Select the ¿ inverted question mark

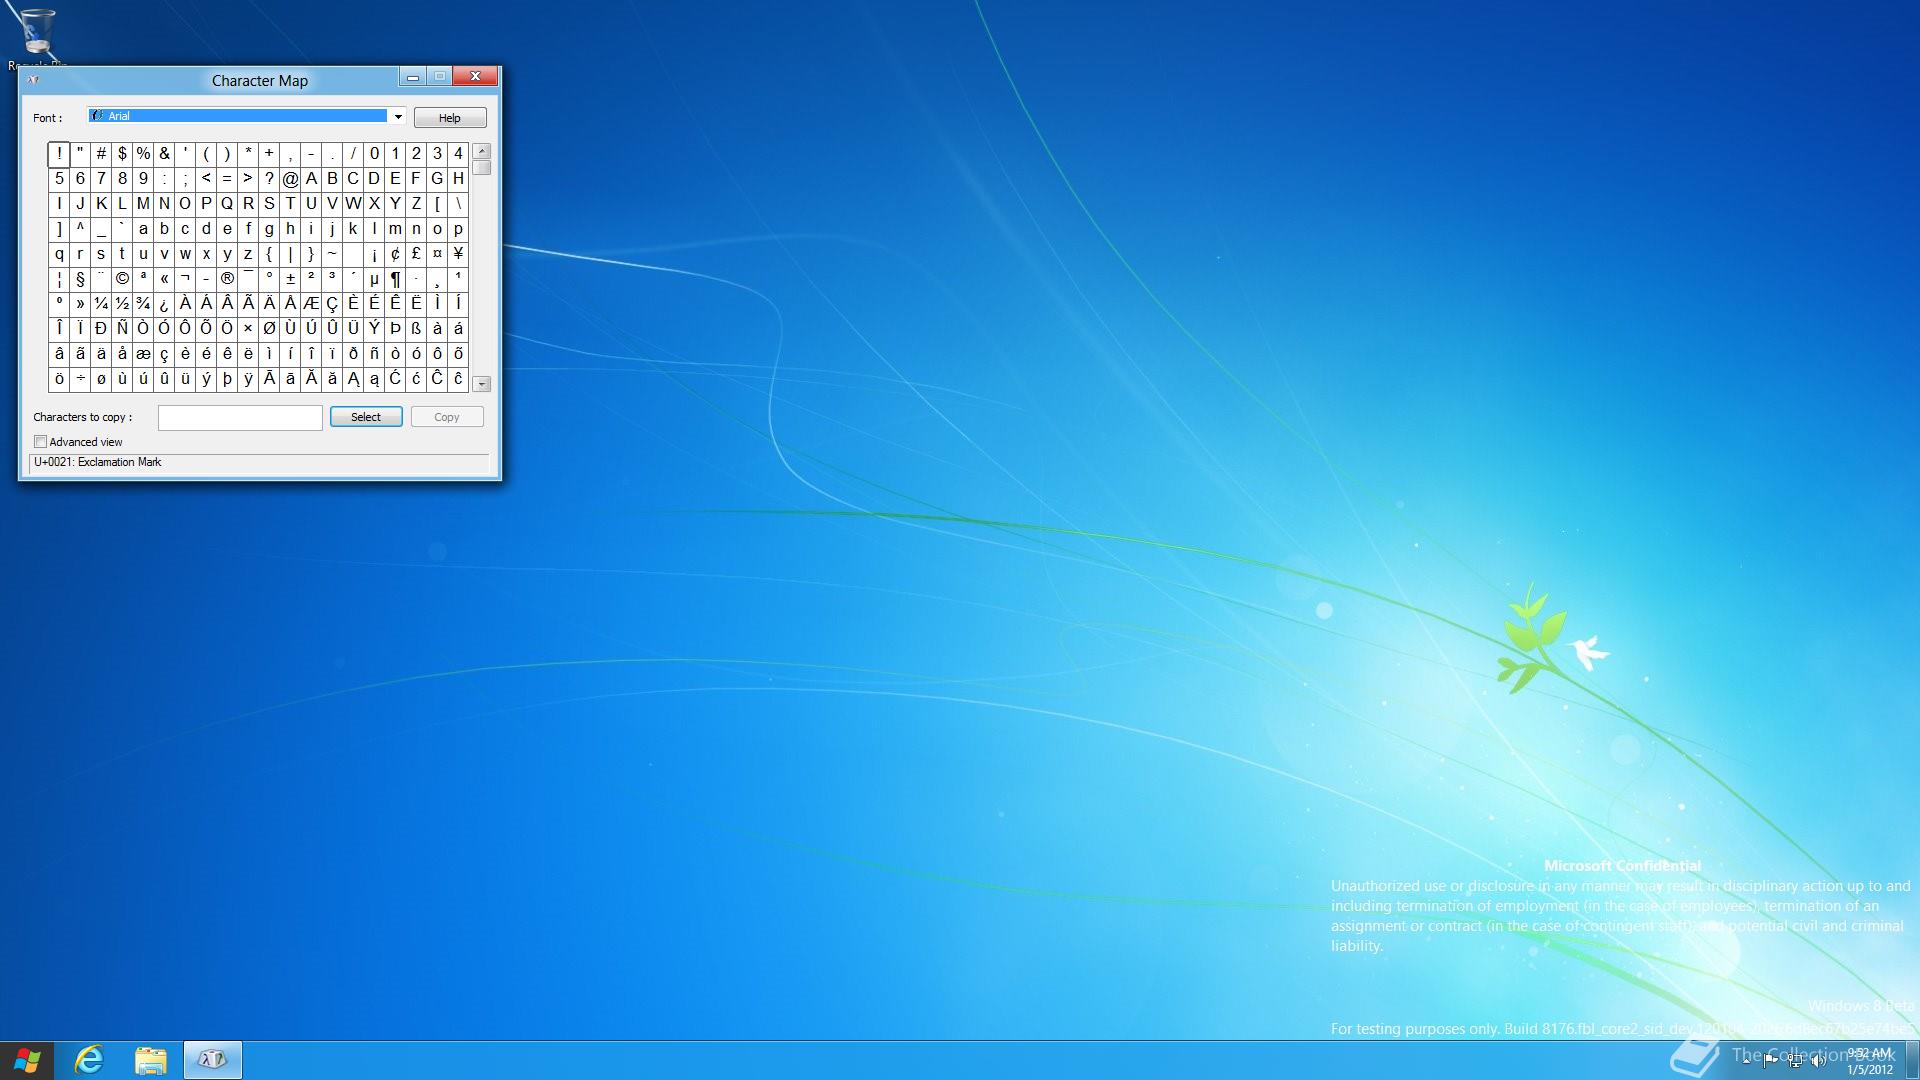tap(164, 304)
